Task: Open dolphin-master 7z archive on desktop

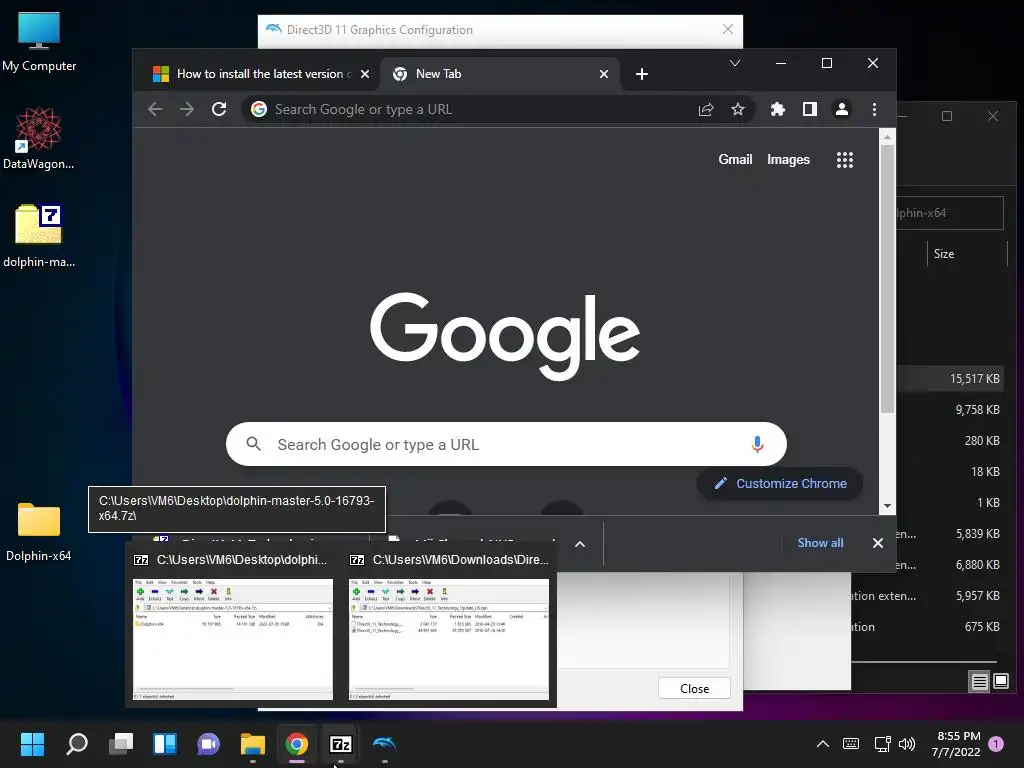Action: (x=39, y=236)
